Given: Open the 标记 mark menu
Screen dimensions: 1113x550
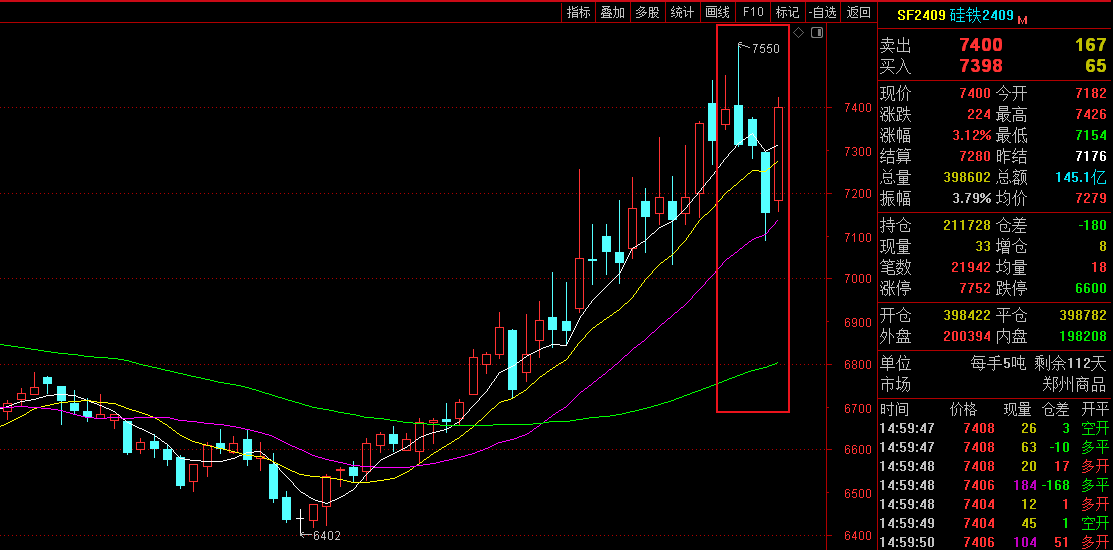Looking at the screenshot, I should 787,12.
